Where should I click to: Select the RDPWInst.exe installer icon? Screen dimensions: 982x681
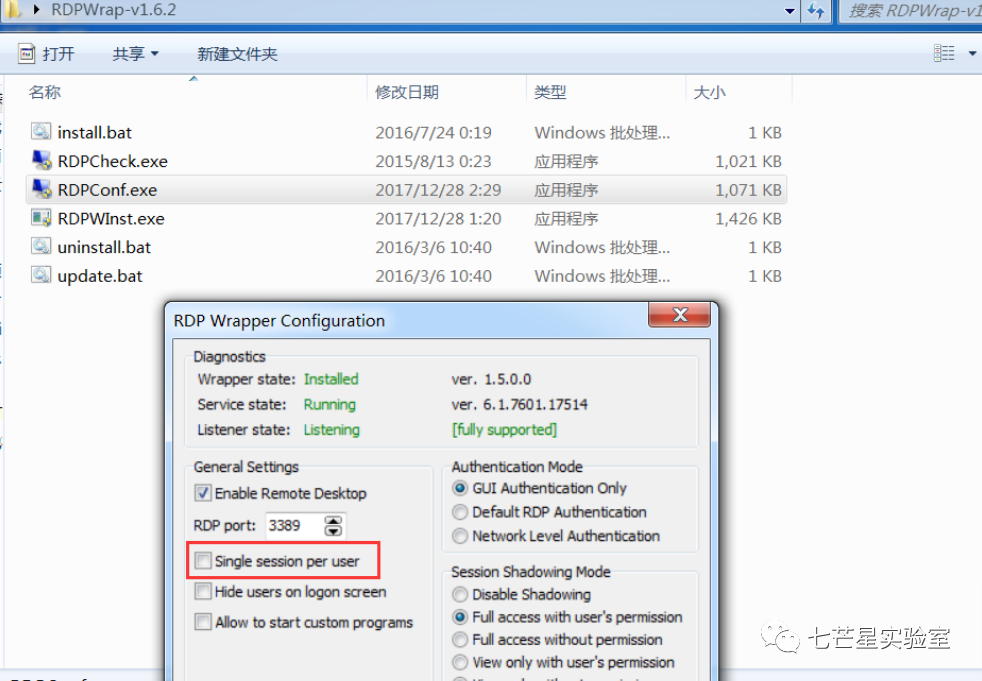click(41, 218)
